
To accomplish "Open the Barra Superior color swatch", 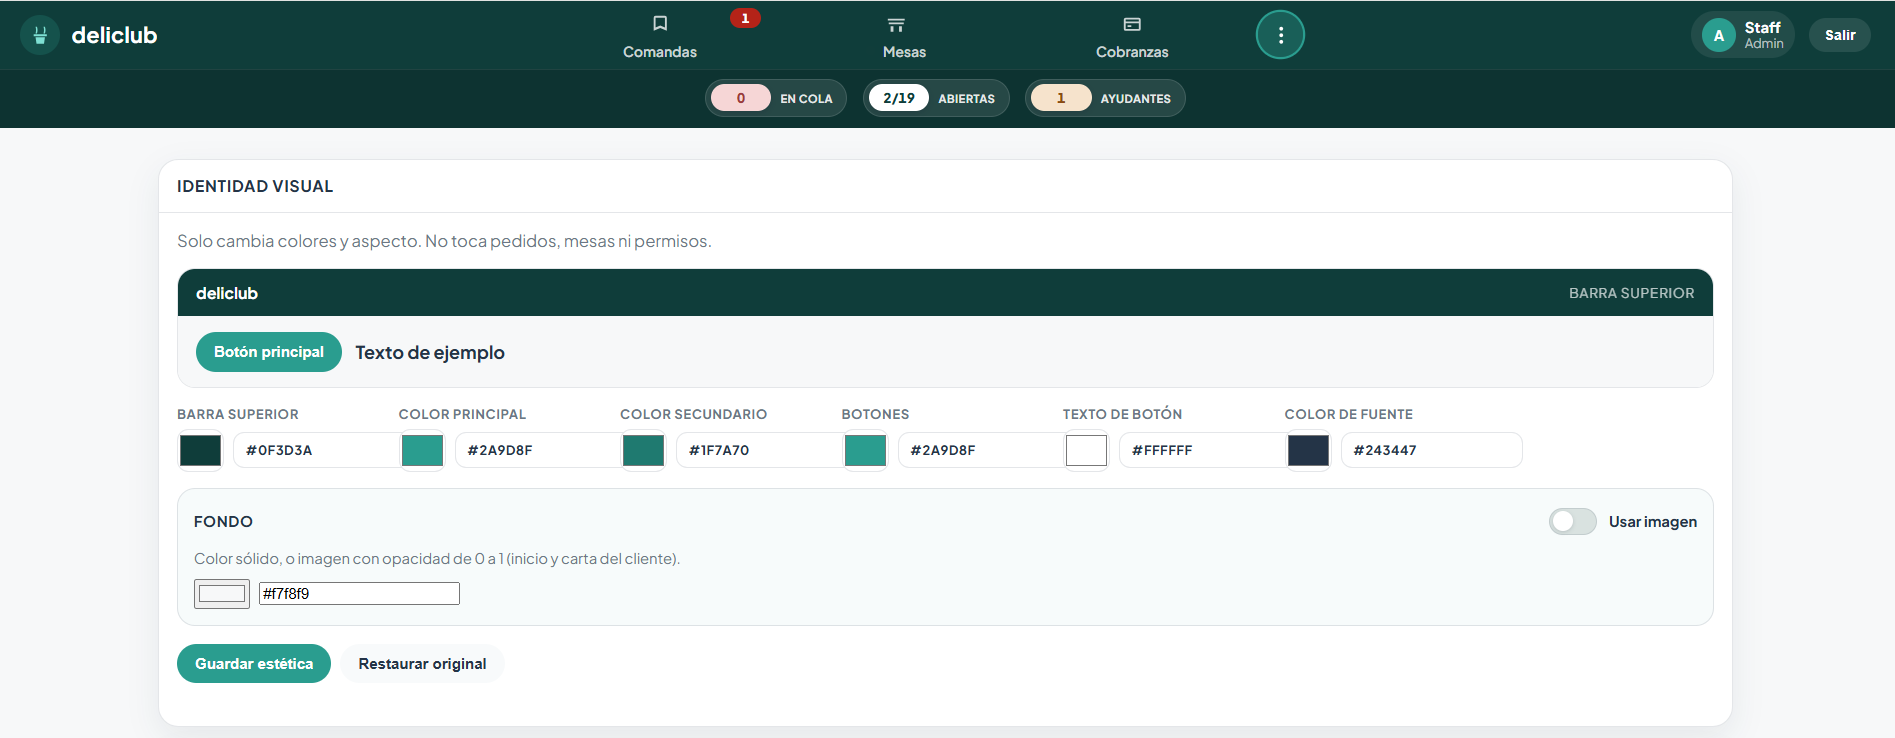I will [x=200, y=450].
